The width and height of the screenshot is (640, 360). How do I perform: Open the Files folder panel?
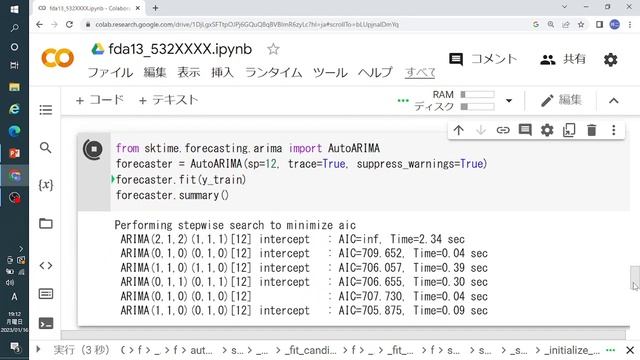pyautogui.click(x=46, y=223)
